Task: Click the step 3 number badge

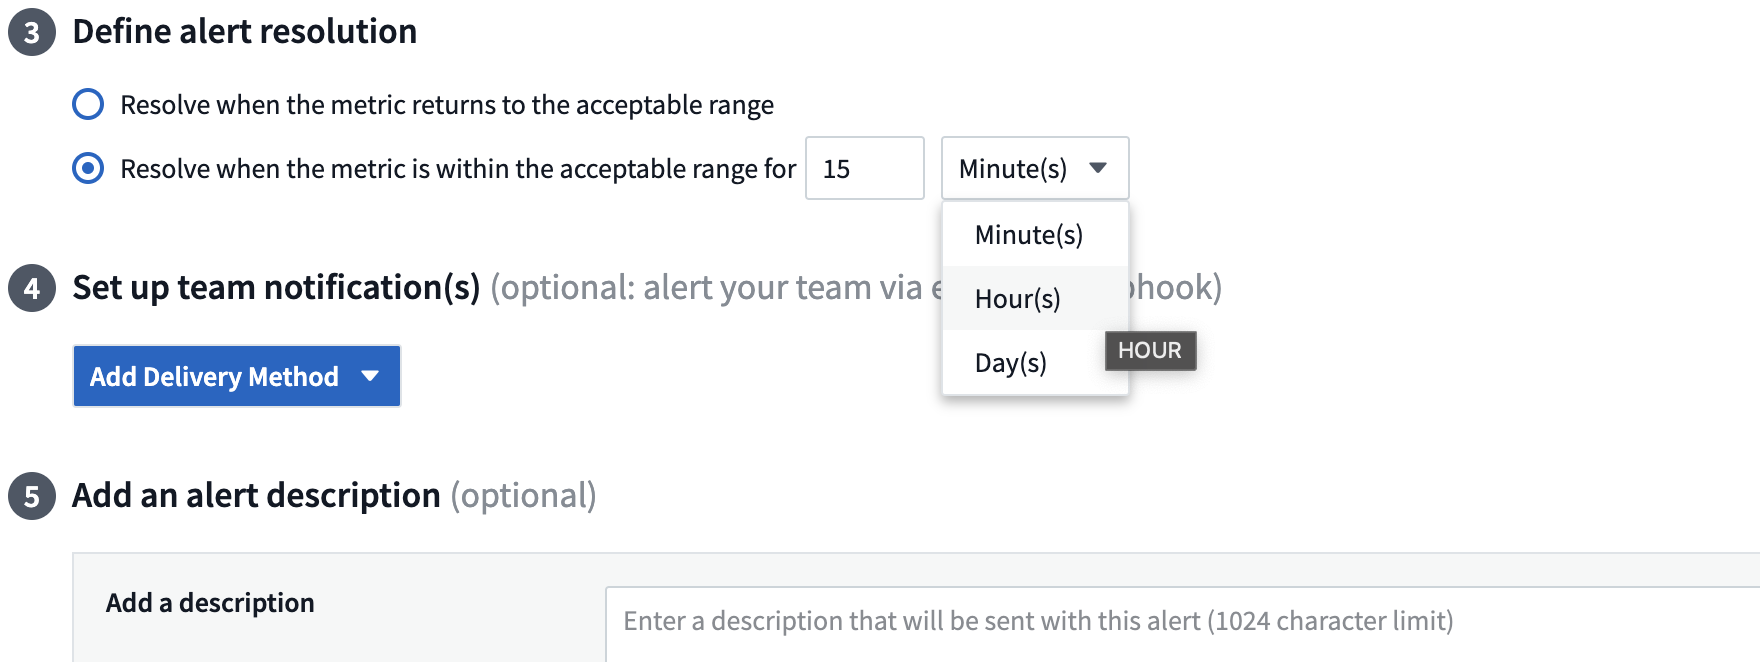Action: pos(32,33)
